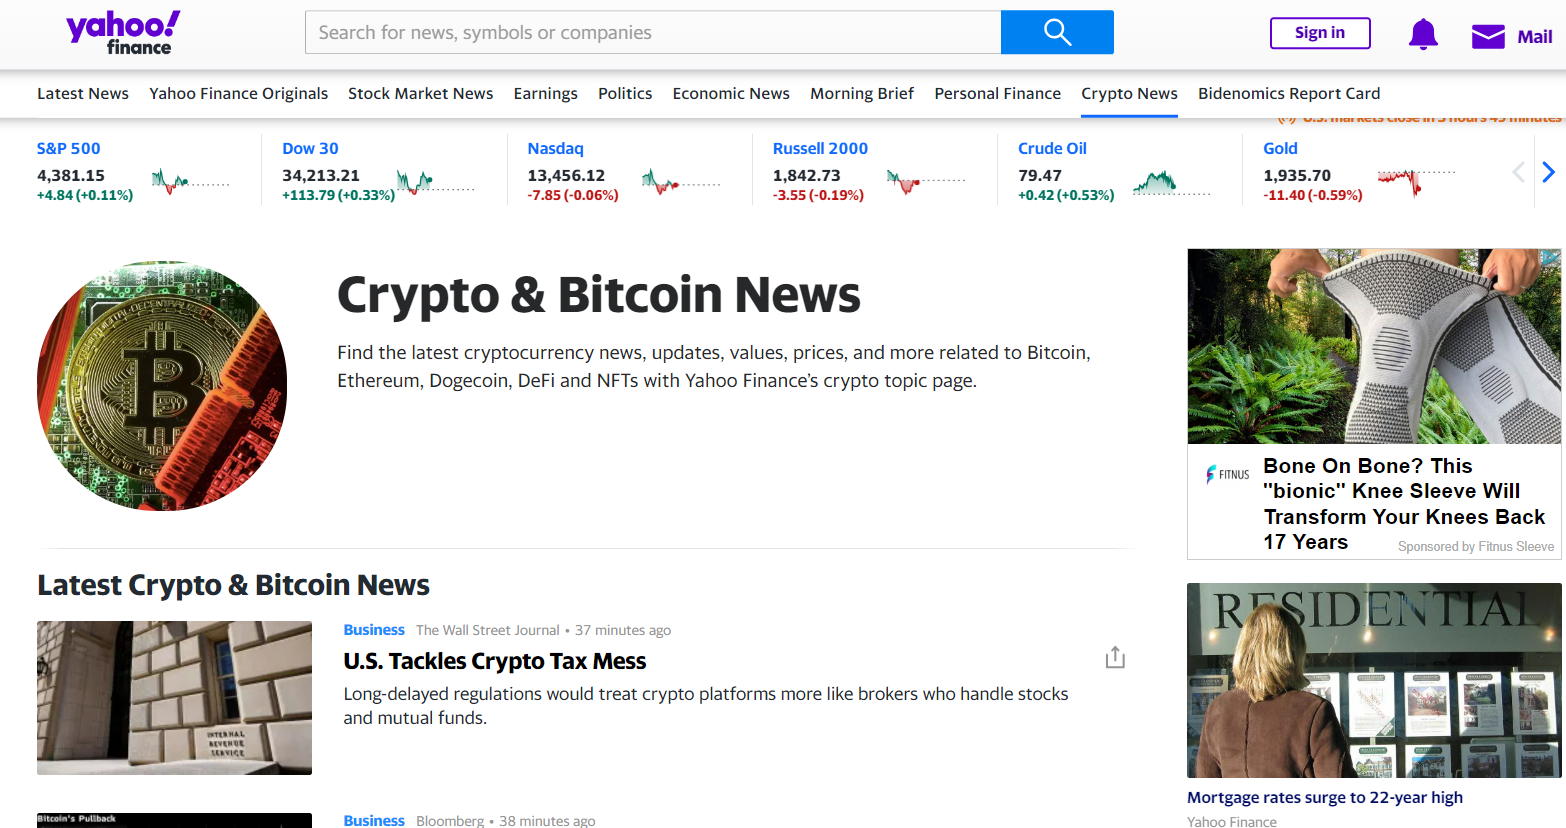Open the Dow 30 quote link

(310, 148)
